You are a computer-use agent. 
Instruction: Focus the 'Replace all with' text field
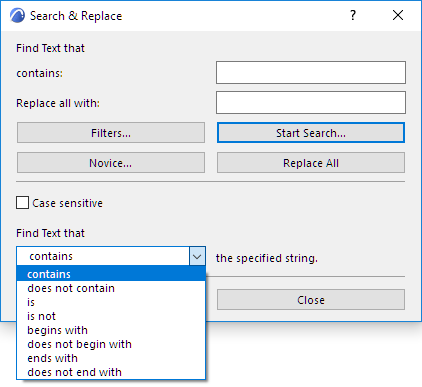pos(311,102)
